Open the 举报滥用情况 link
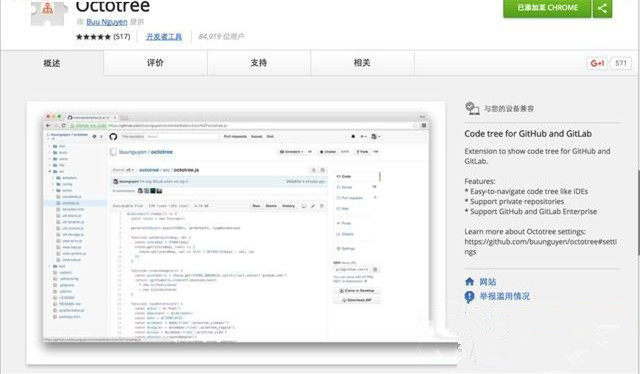The width and height of the screenshot is (640, 374). [504, 296]
